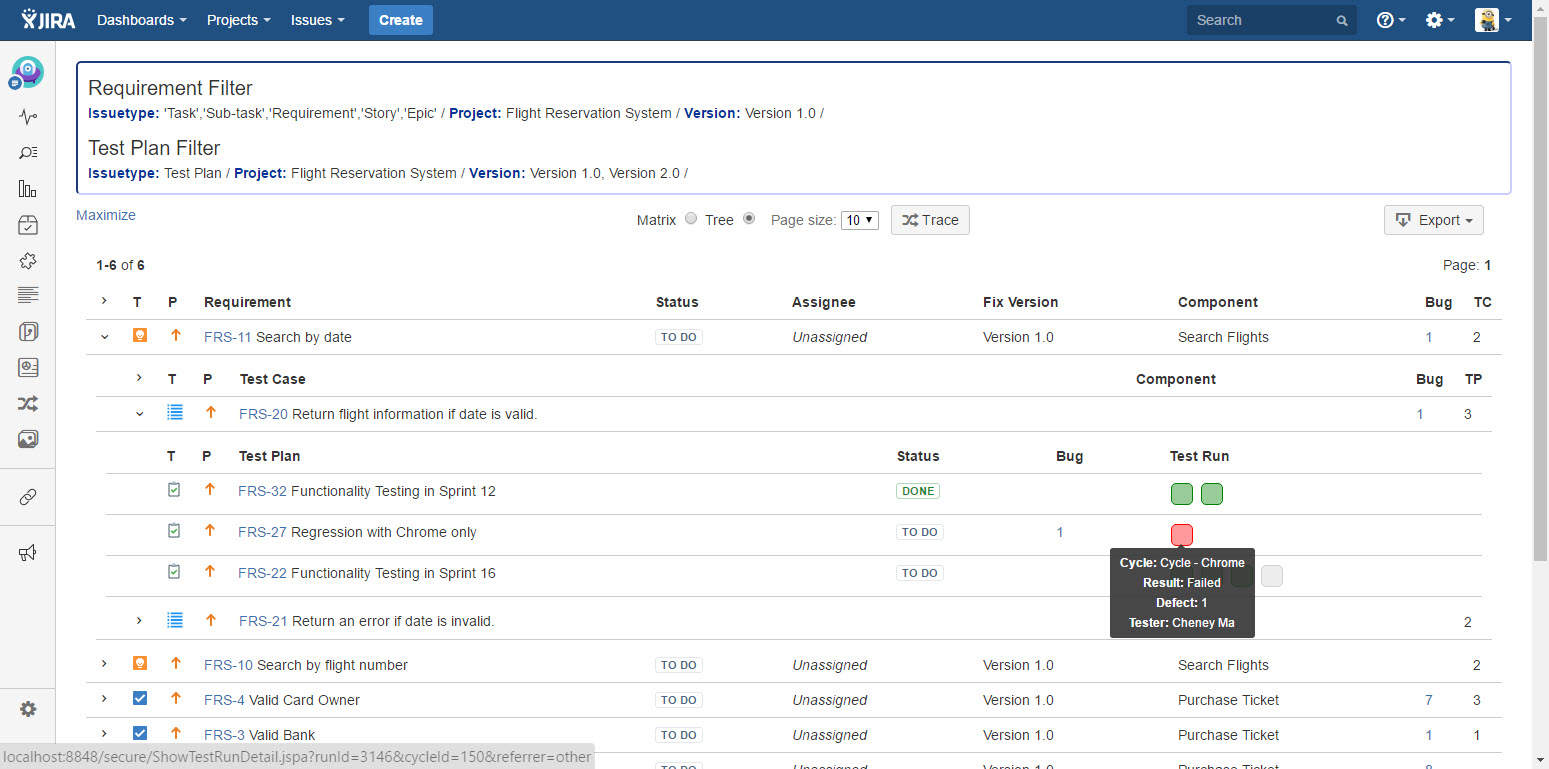Select the Matrix view radio button
1549x769 pixels.
(x=691, y=219)
